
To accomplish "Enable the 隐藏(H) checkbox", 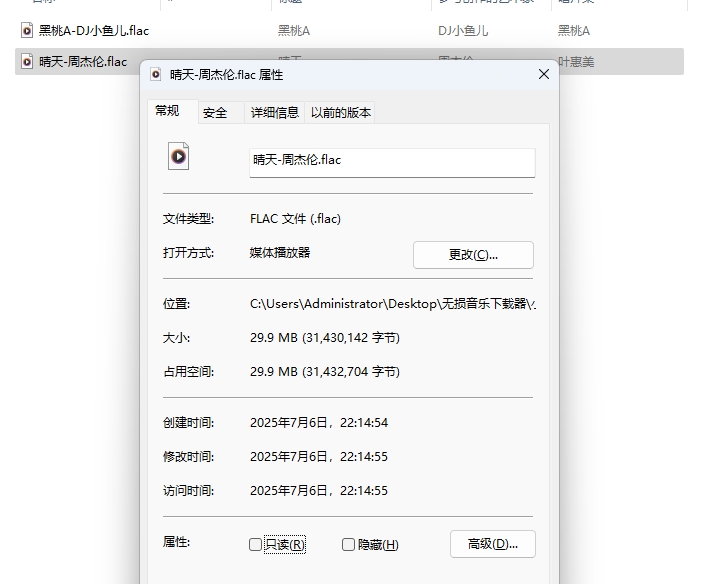I will pyautogui.click(x=348, y=545).
